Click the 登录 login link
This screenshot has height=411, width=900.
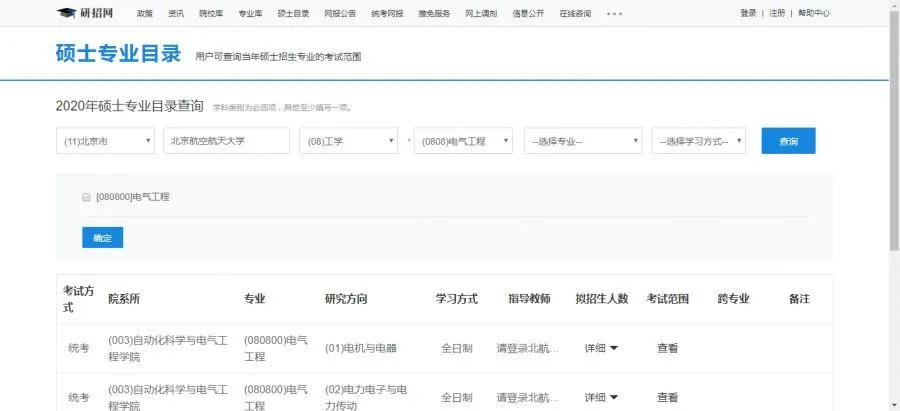[748, 14]
